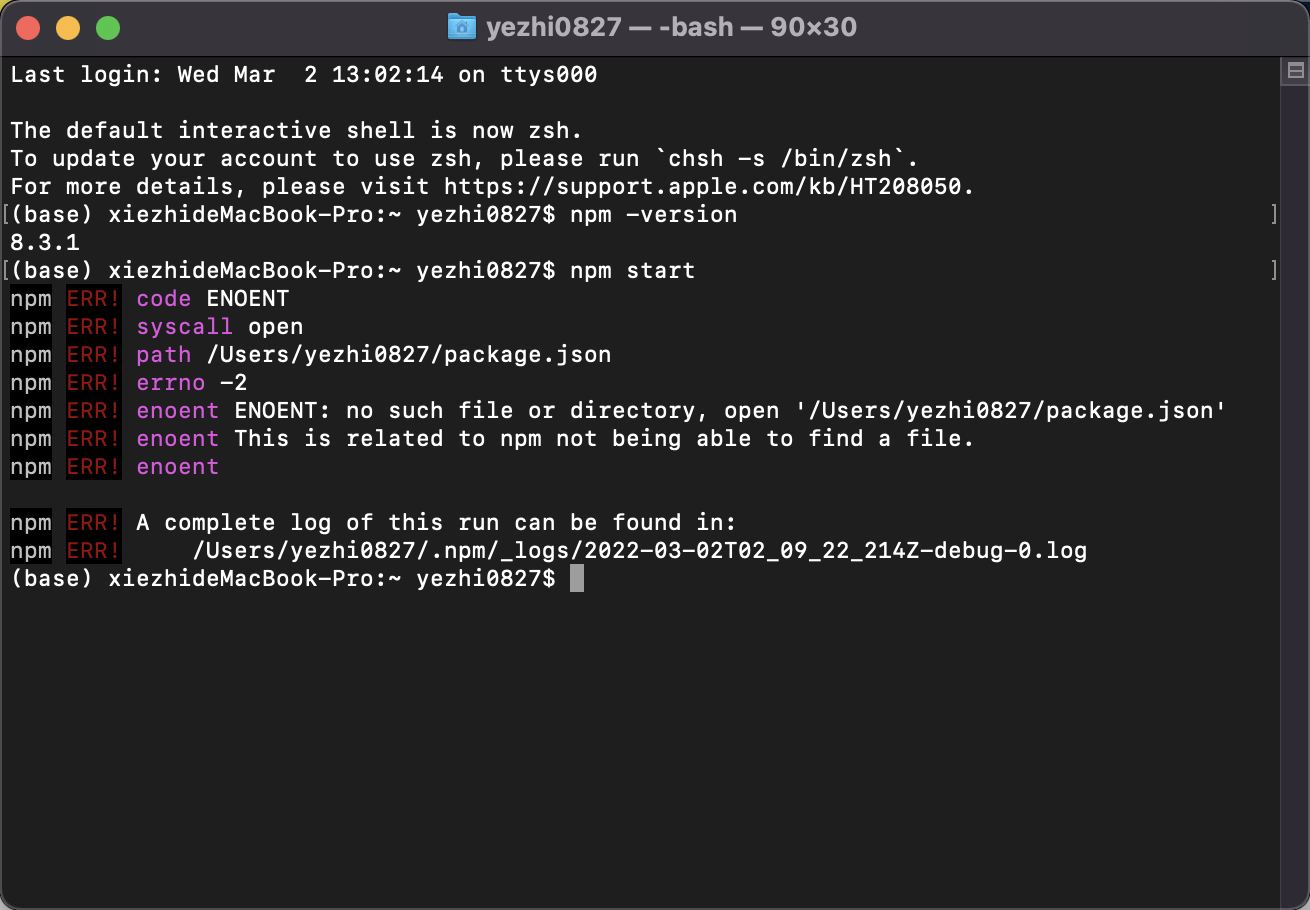Click the "npm -version" command text
Image resolution: width=1310 pixels, height=910 pixels.
pos(653,214)
